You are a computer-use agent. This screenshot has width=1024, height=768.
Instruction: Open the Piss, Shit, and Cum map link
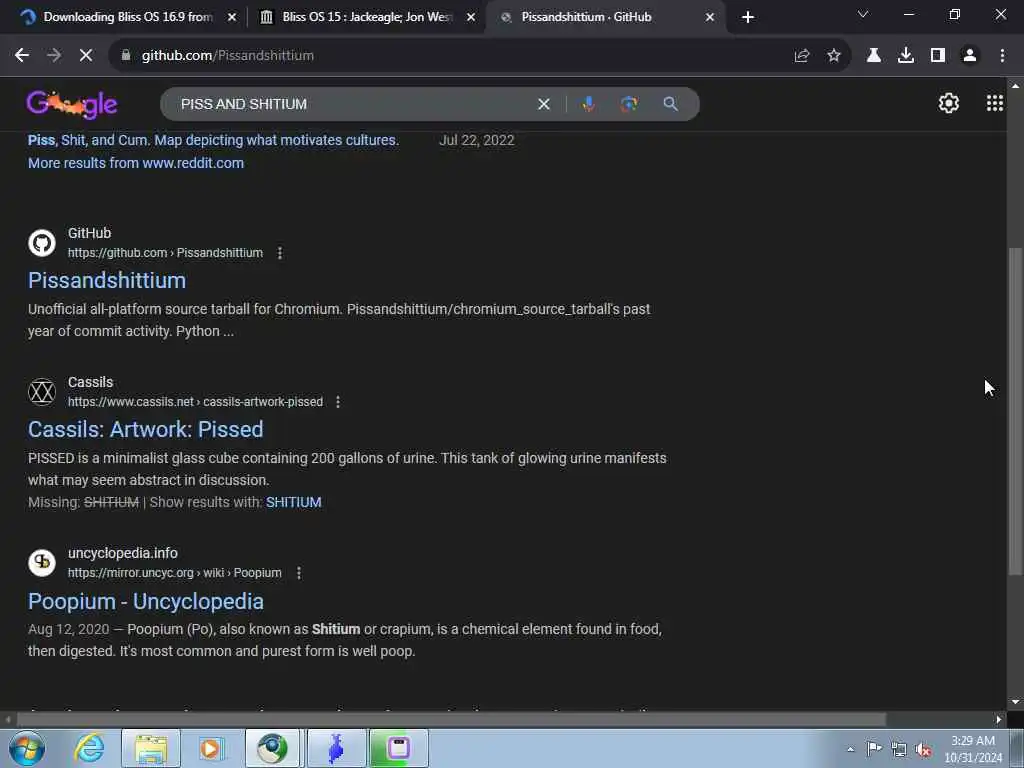tap(214, 140)
